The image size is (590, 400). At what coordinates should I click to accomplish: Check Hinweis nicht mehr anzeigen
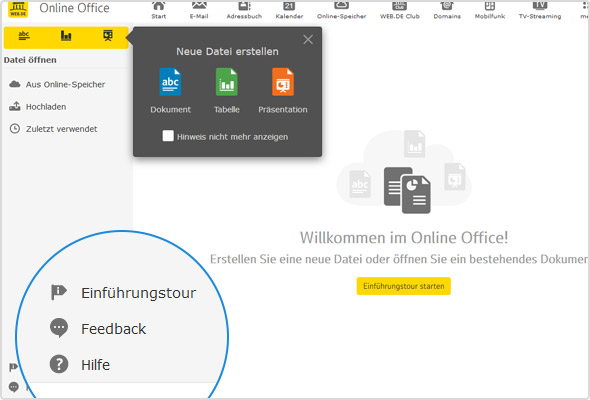pos(168,136)
